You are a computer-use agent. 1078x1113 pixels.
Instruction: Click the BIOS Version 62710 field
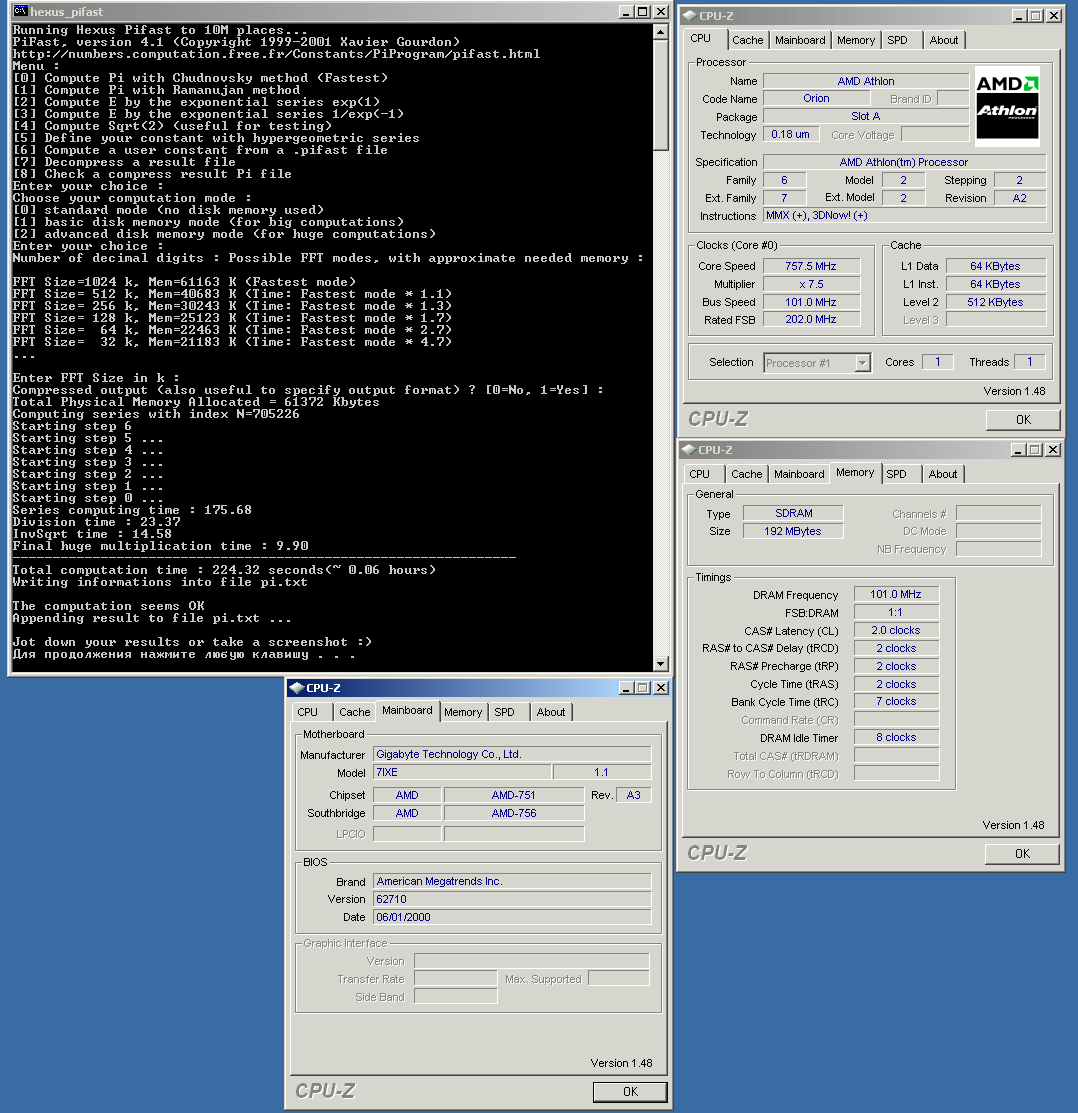point(512,899)
